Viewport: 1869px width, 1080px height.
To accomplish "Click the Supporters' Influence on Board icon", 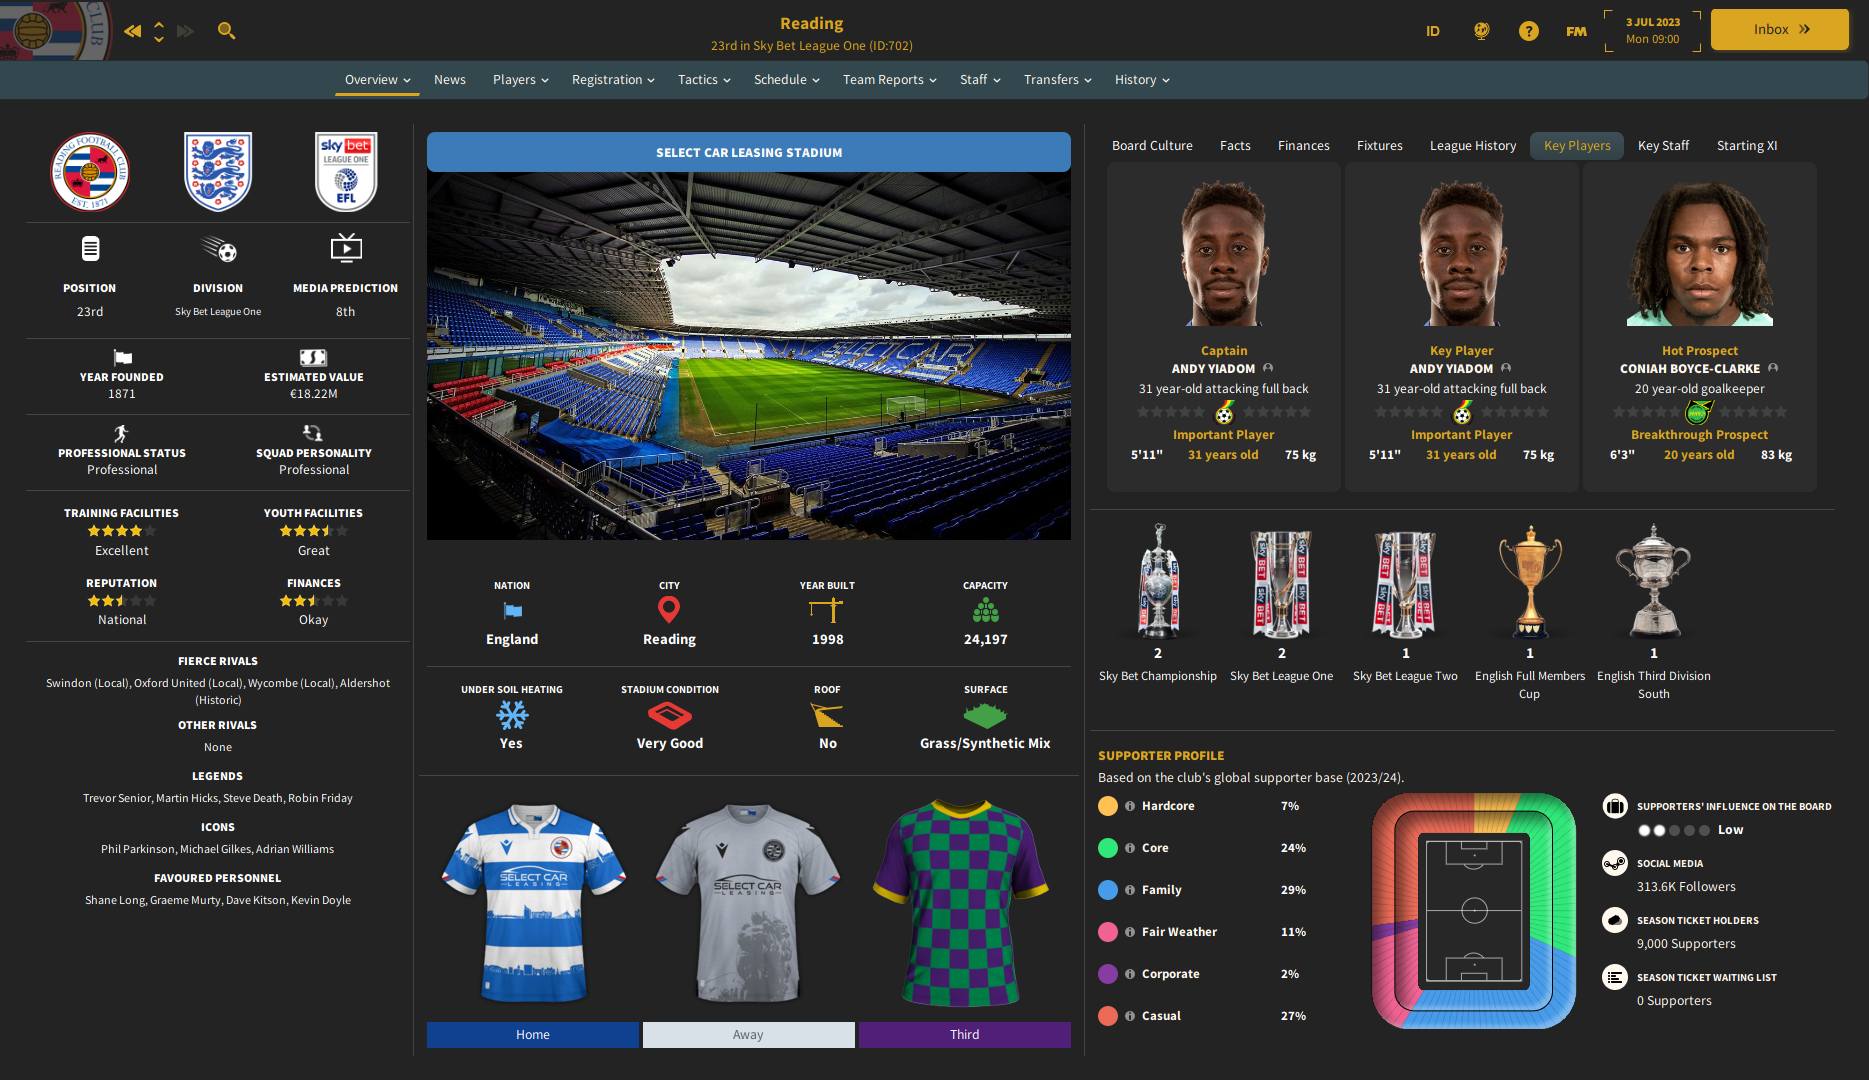I will coord(1615,806).
